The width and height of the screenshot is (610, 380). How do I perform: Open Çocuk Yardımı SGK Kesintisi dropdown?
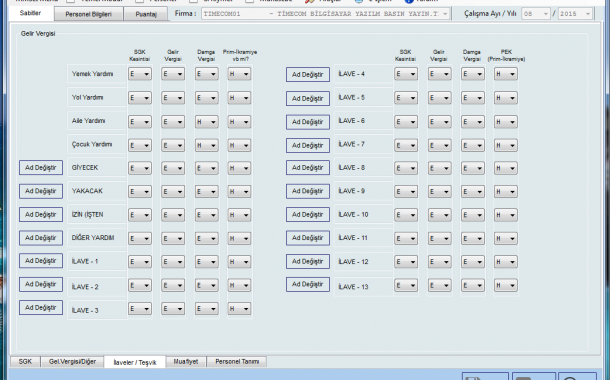(140, 145)
